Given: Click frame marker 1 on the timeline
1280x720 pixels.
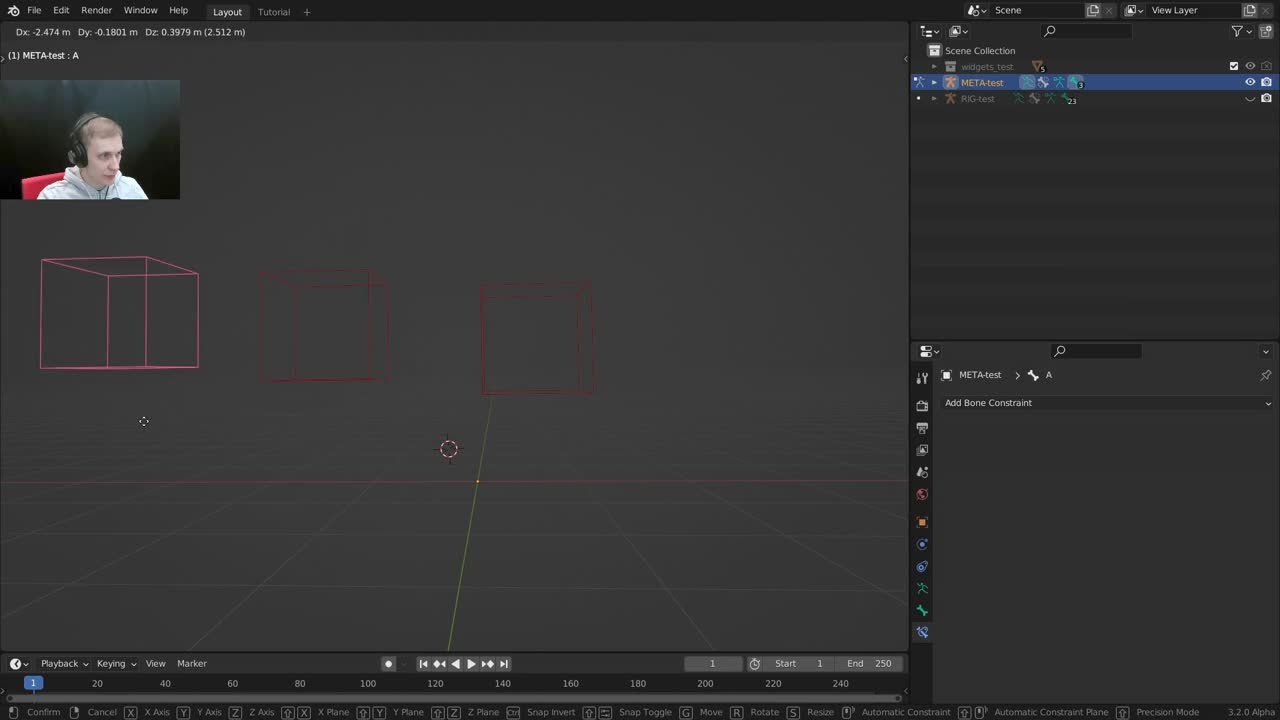Looking at the screenshot, I should (x=33, y=682).
